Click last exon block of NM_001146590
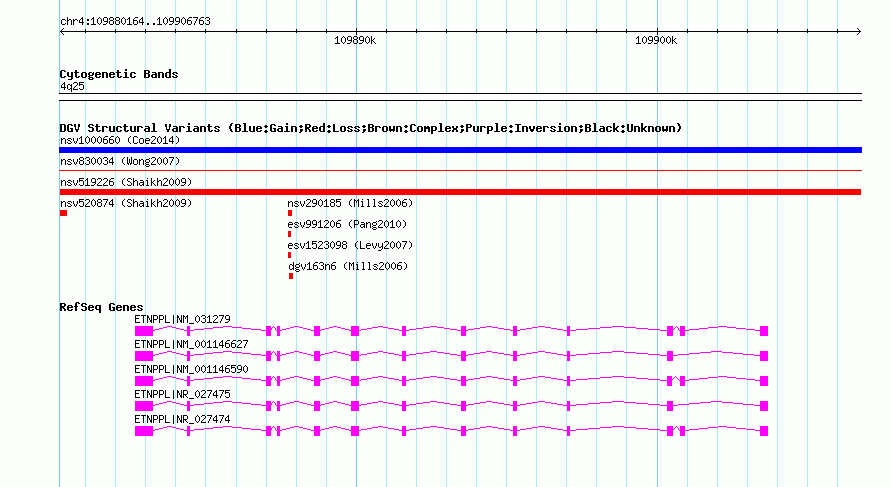 [764, 381]
